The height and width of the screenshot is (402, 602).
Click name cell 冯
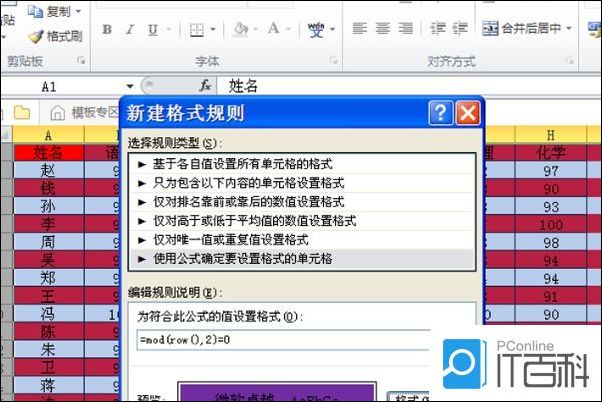coord(48,314)
